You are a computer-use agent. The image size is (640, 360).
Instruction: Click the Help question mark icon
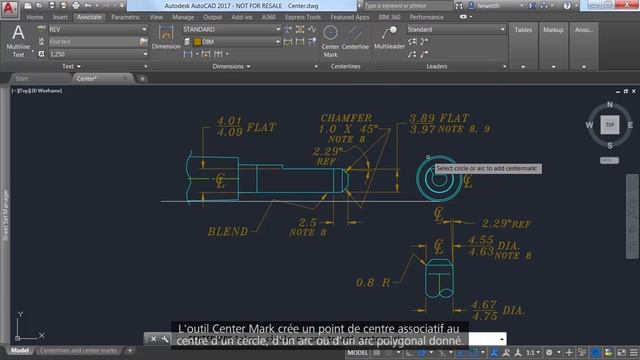567,6
